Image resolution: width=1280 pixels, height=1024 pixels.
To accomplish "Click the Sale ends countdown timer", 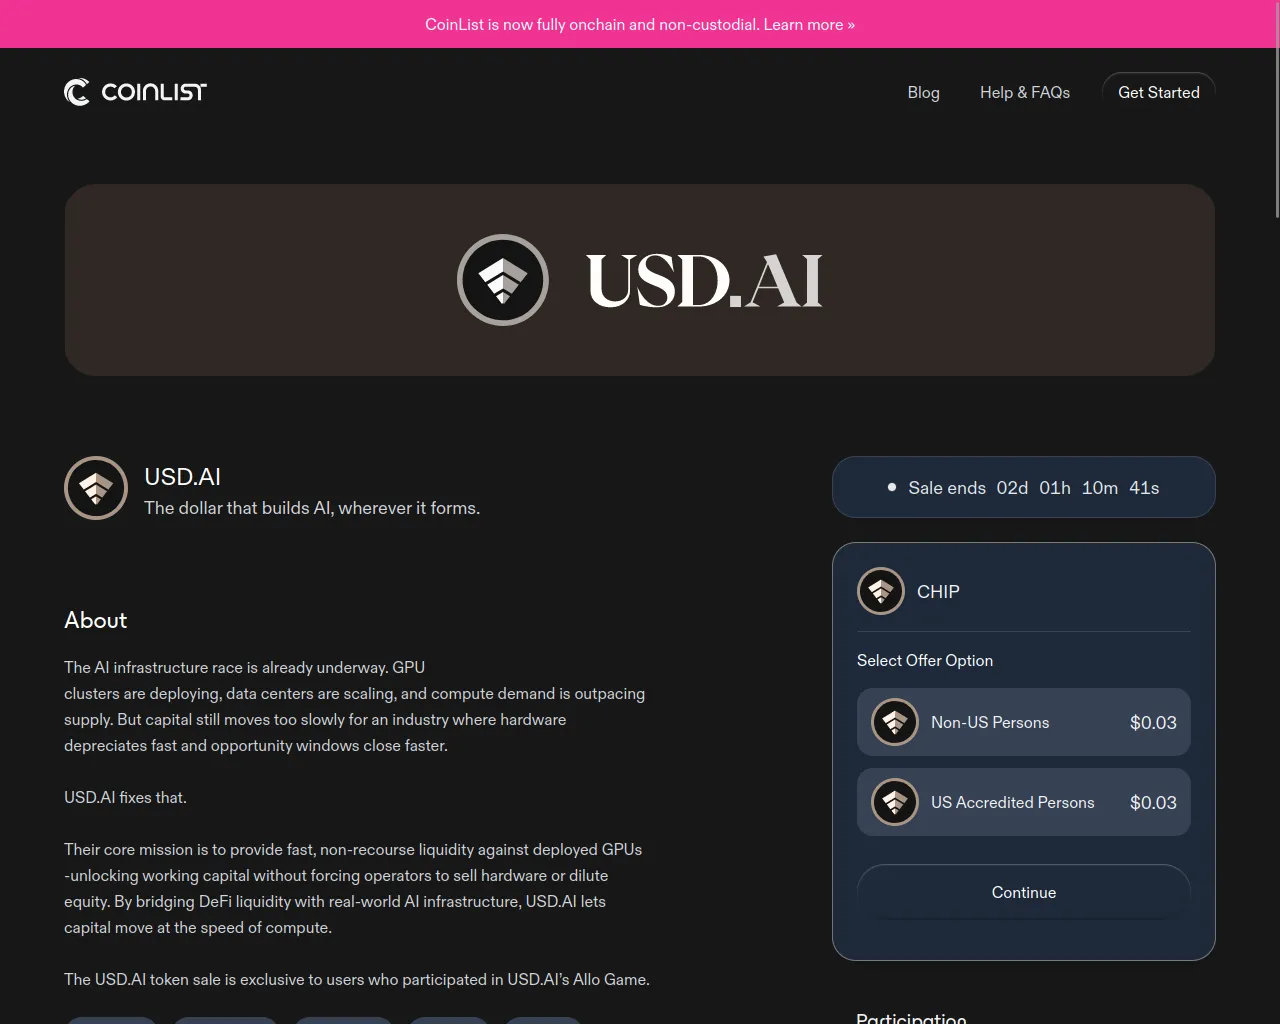I will click(1024, 487).
